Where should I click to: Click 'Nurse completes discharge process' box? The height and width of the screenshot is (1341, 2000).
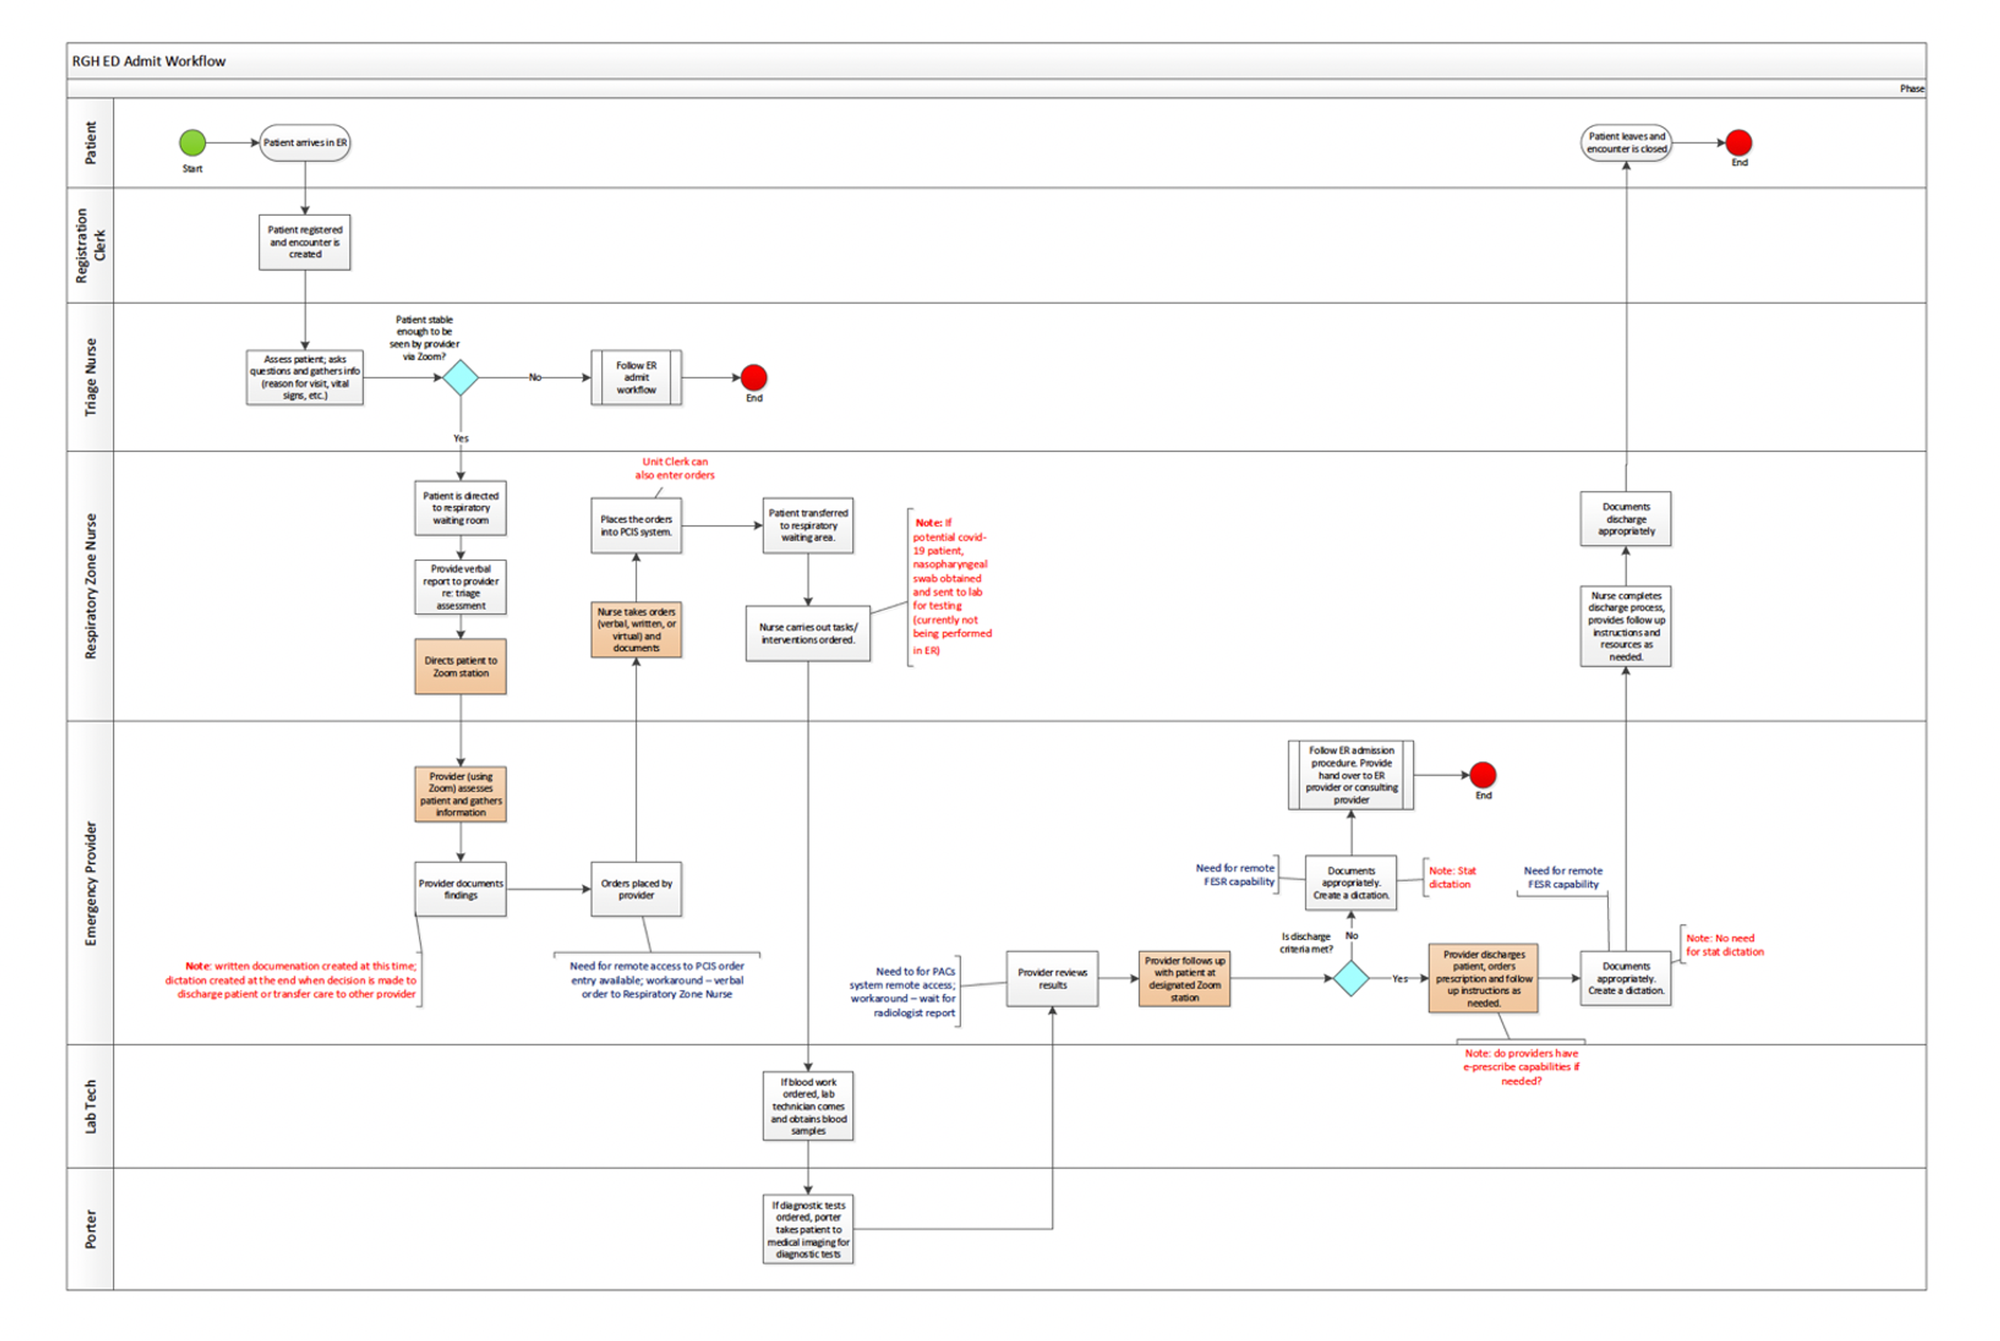pos(1626,626)
